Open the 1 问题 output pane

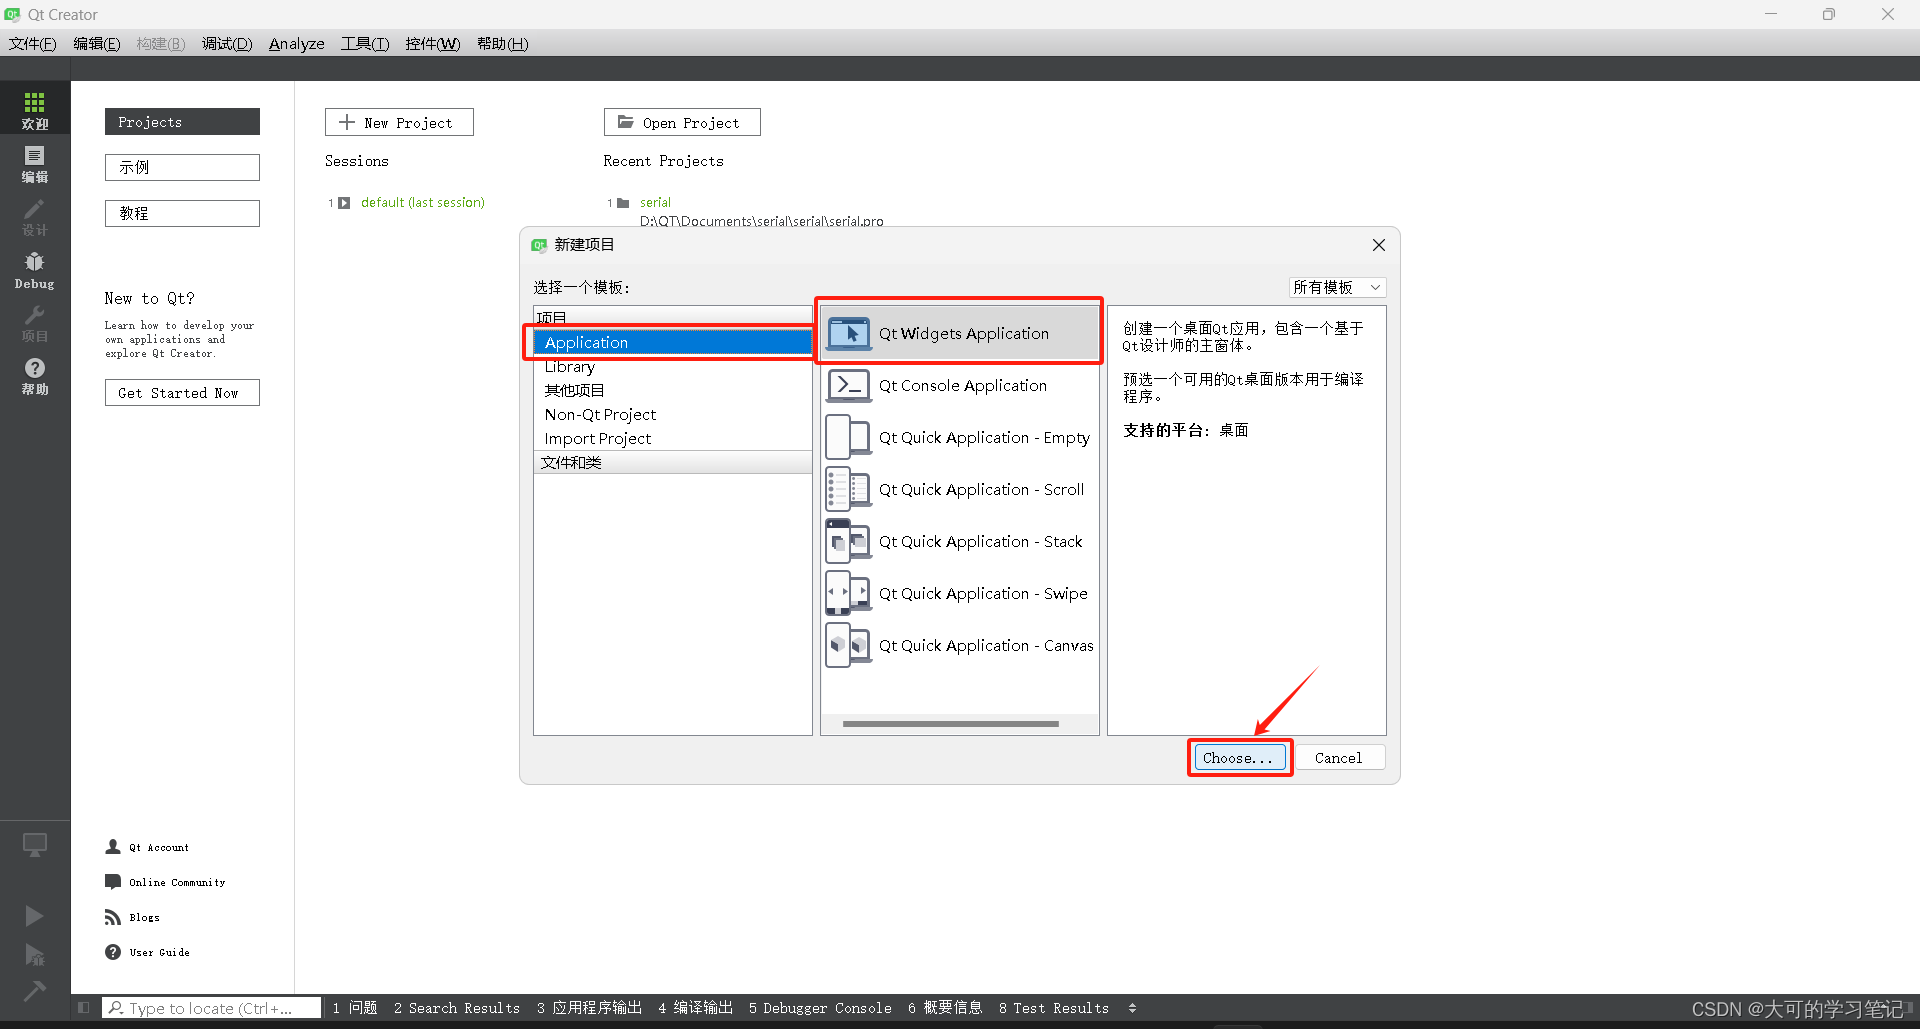click(x=355, y=1008)
